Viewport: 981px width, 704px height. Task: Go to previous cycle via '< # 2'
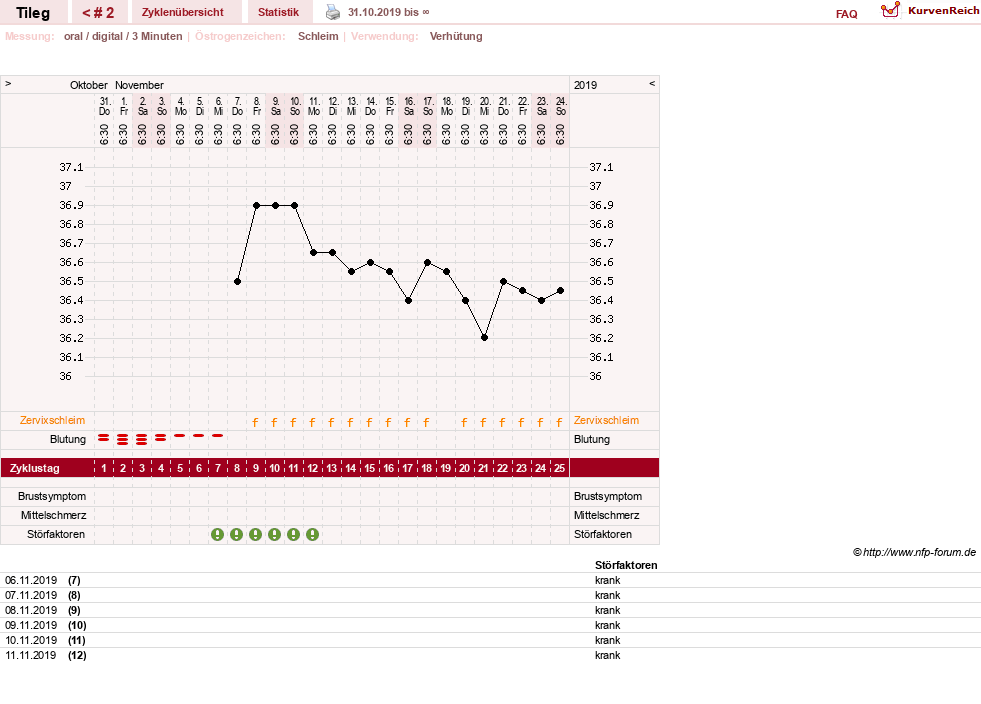point(98,13)
